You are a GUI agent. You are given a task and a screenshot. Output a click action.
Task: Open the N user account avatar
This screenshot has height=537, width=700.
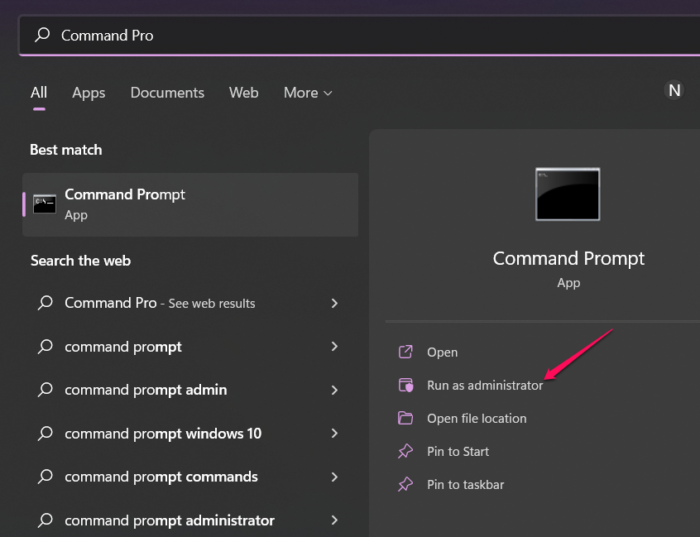675,91
